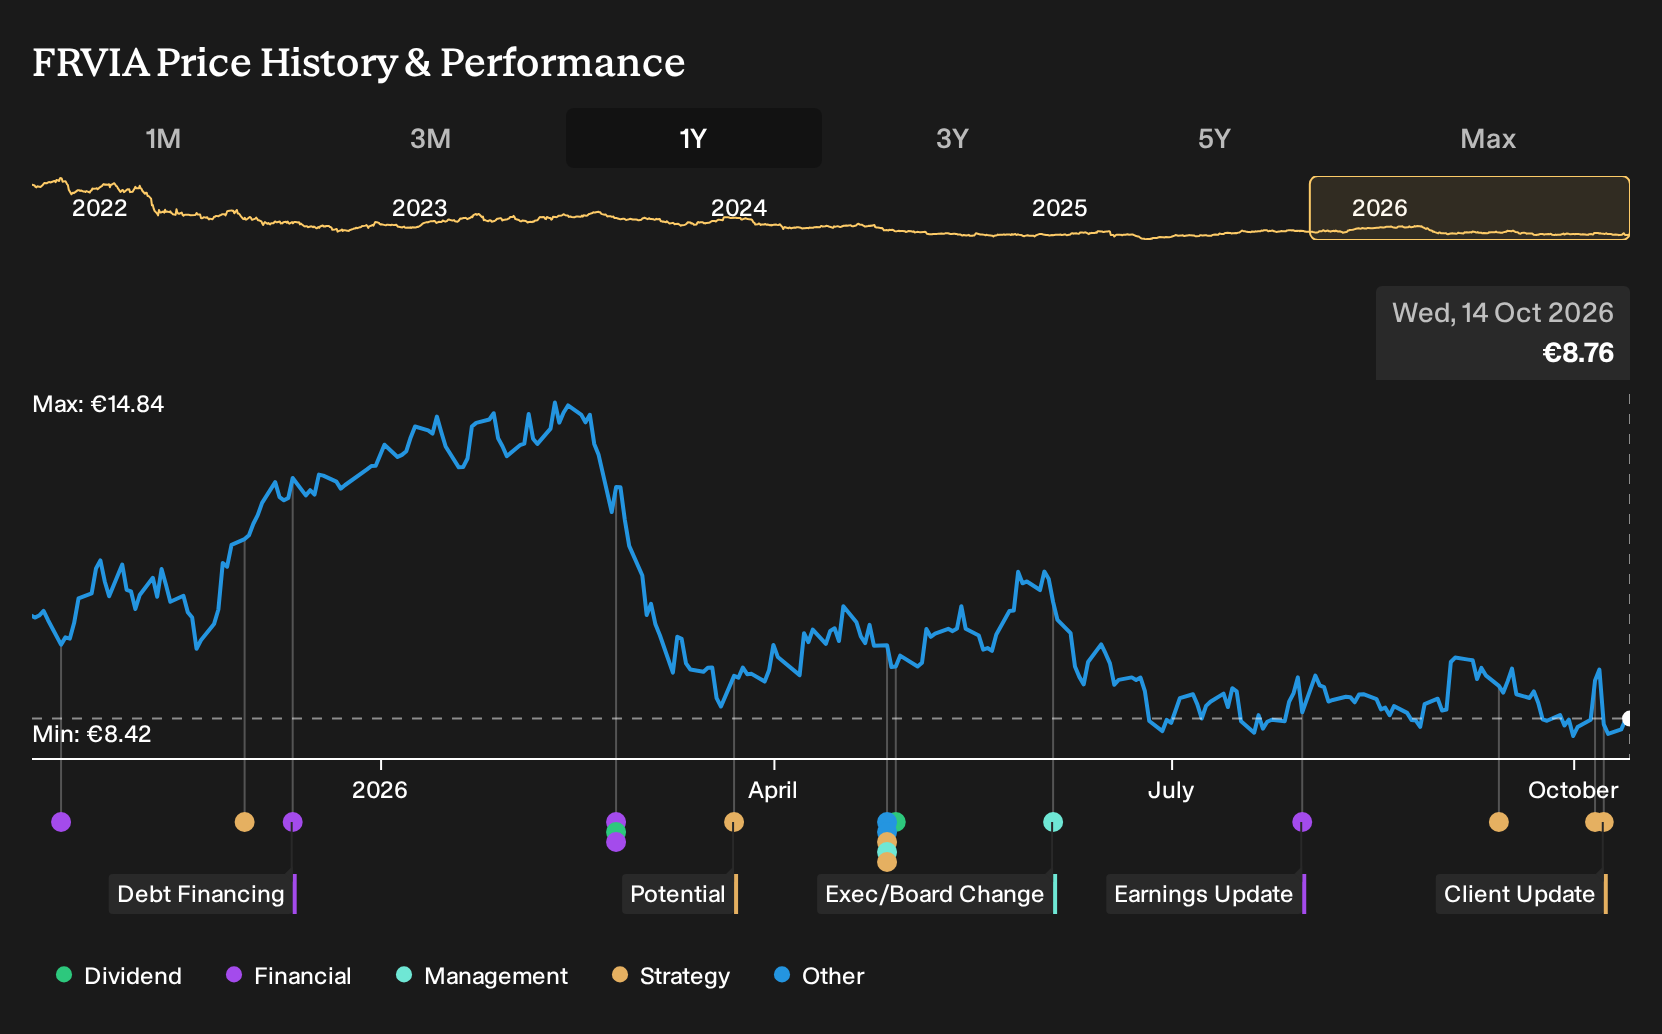
Task: Toggle the Other legend filter
Action: click(x=819, y=976)
